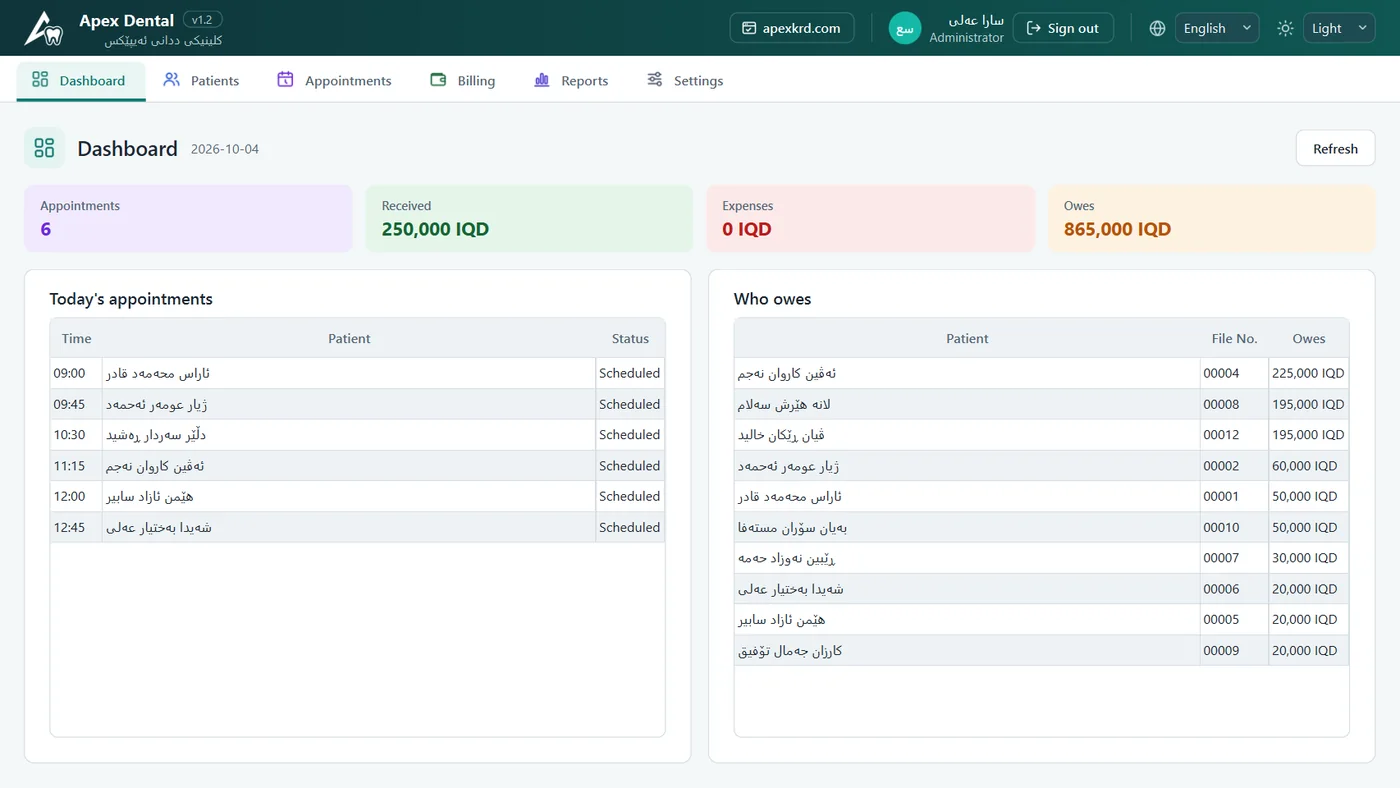Screen dimensions: 1400x788
Task: Click the teal user avatar circle
Action: point(905,28)
